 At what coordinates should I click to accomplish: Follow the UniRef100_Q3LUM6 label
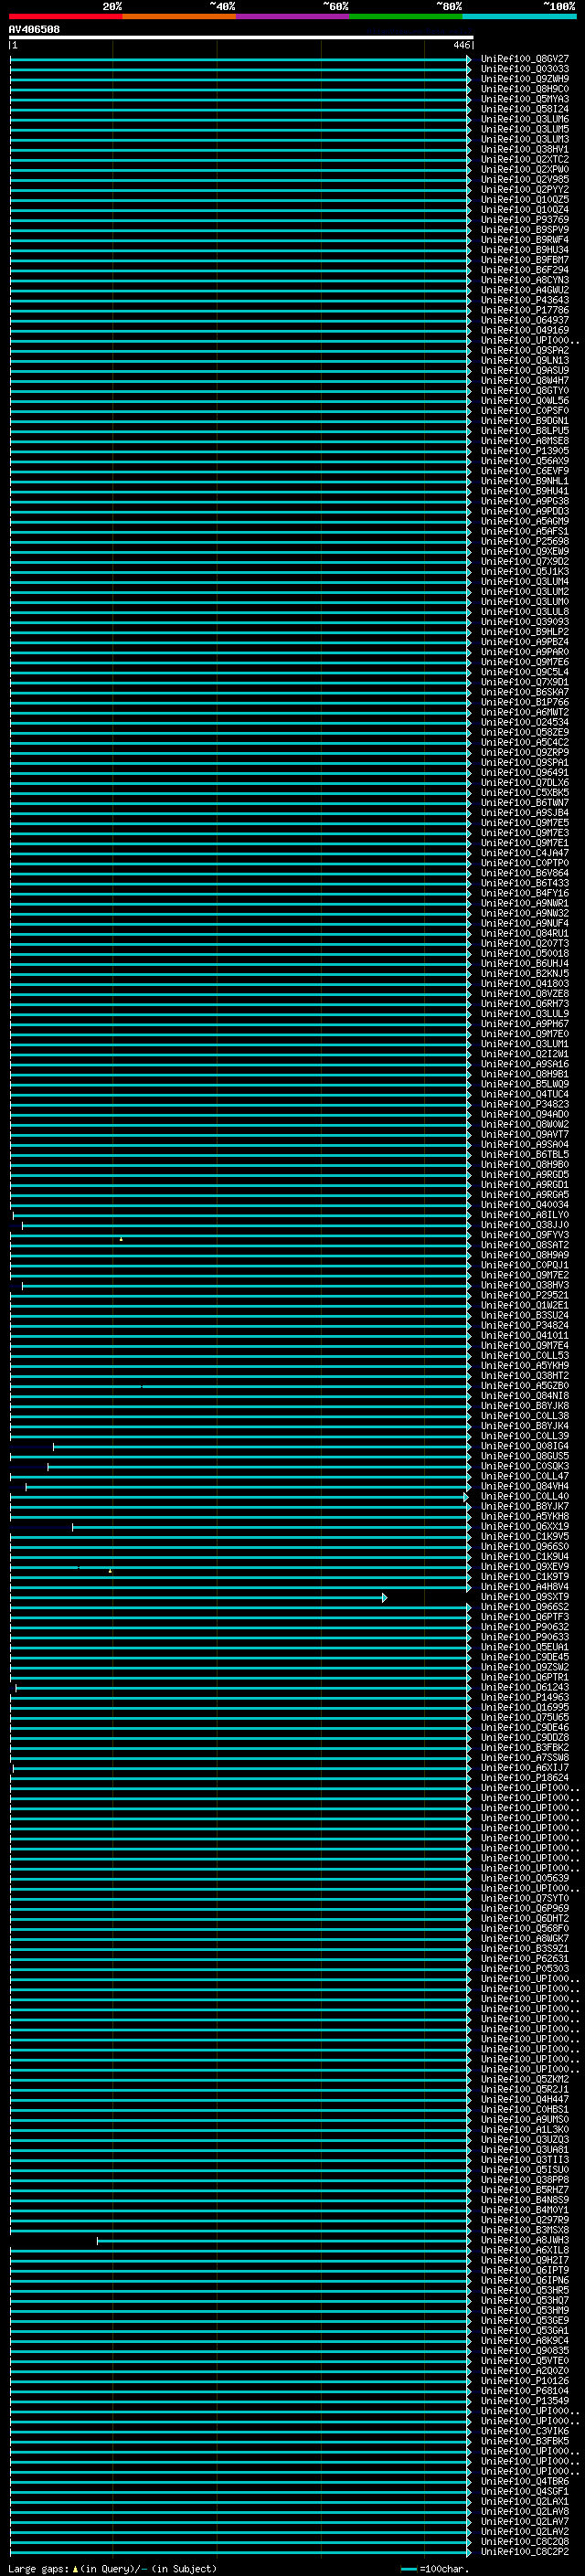tap(525, 119)
